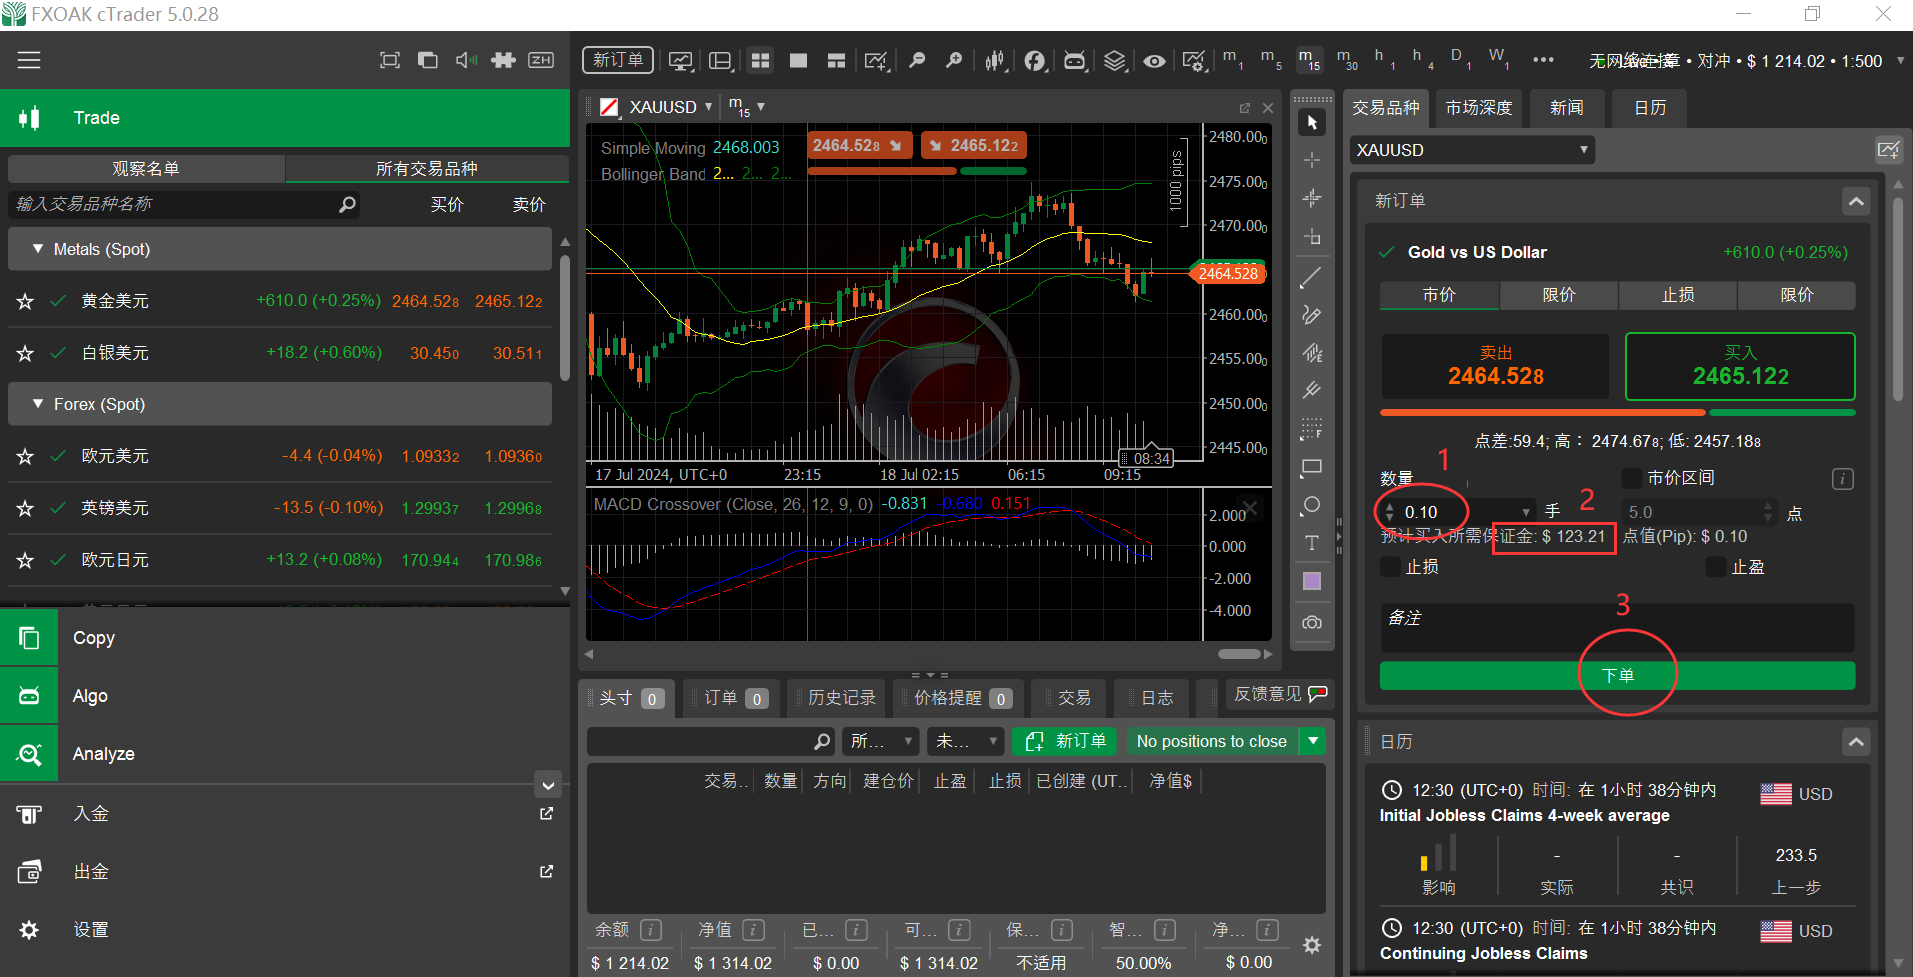Viewport: 1913px width, 977px height.
Task: Select the ellipse shape tool
Action: click(1312, 505)
